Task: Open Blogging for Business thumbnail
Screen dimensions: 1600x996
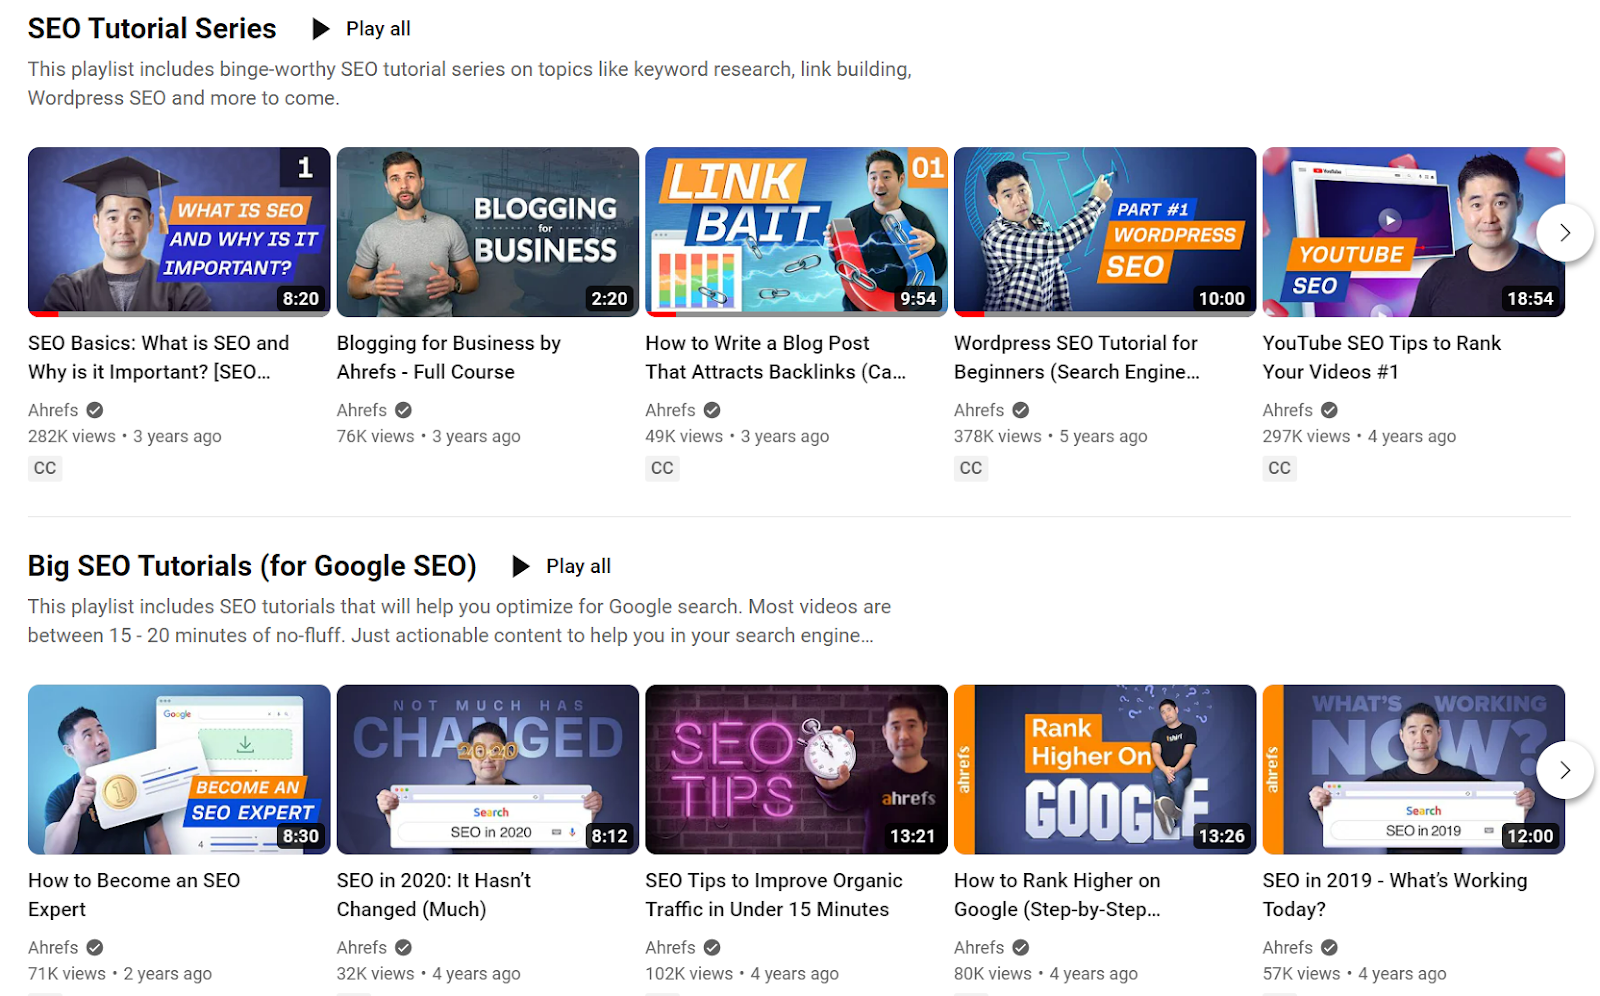Action: [488, 232]
